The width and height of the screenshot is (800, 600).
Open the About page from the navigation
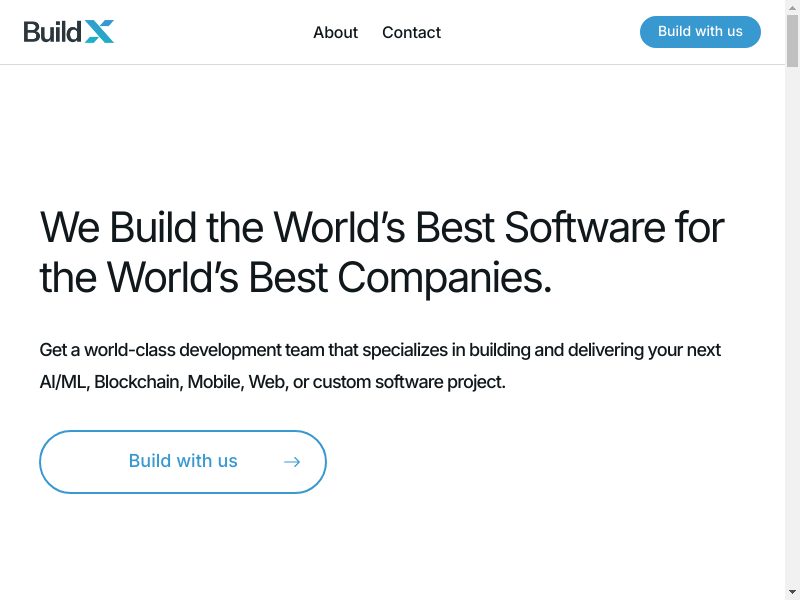click(335, 32)
